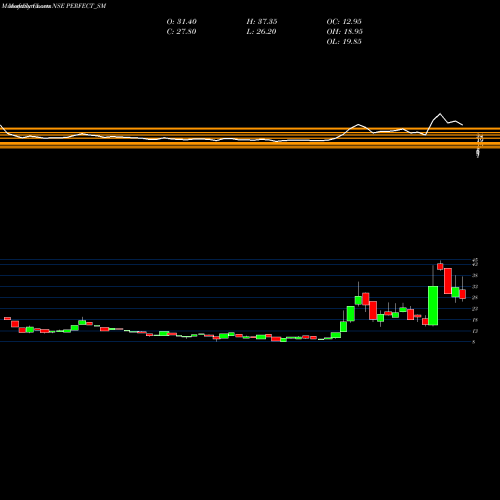Click the 'OC: 12.95' value
The height and width of the screenshot is (500, 500).
point(344,22)
